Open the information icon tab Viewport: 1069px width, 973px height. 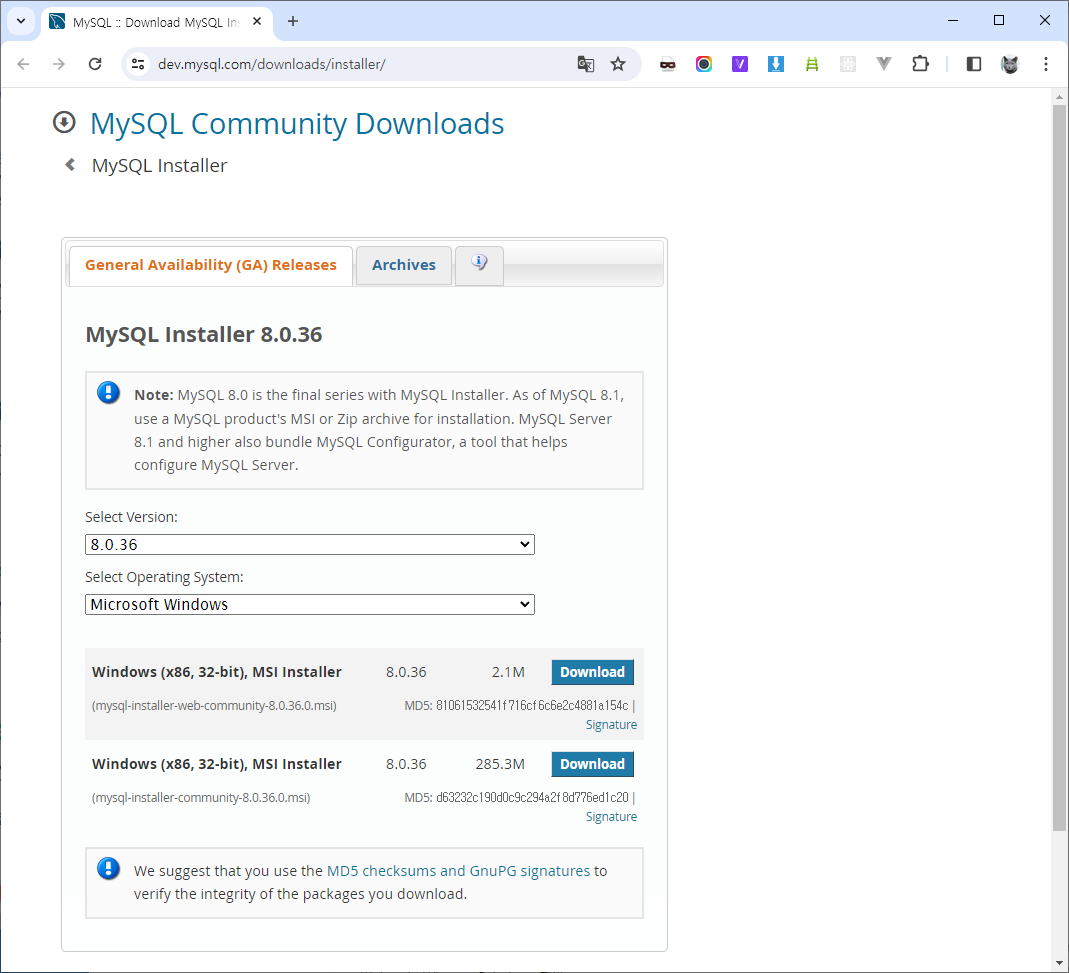[x=479, y=265]
